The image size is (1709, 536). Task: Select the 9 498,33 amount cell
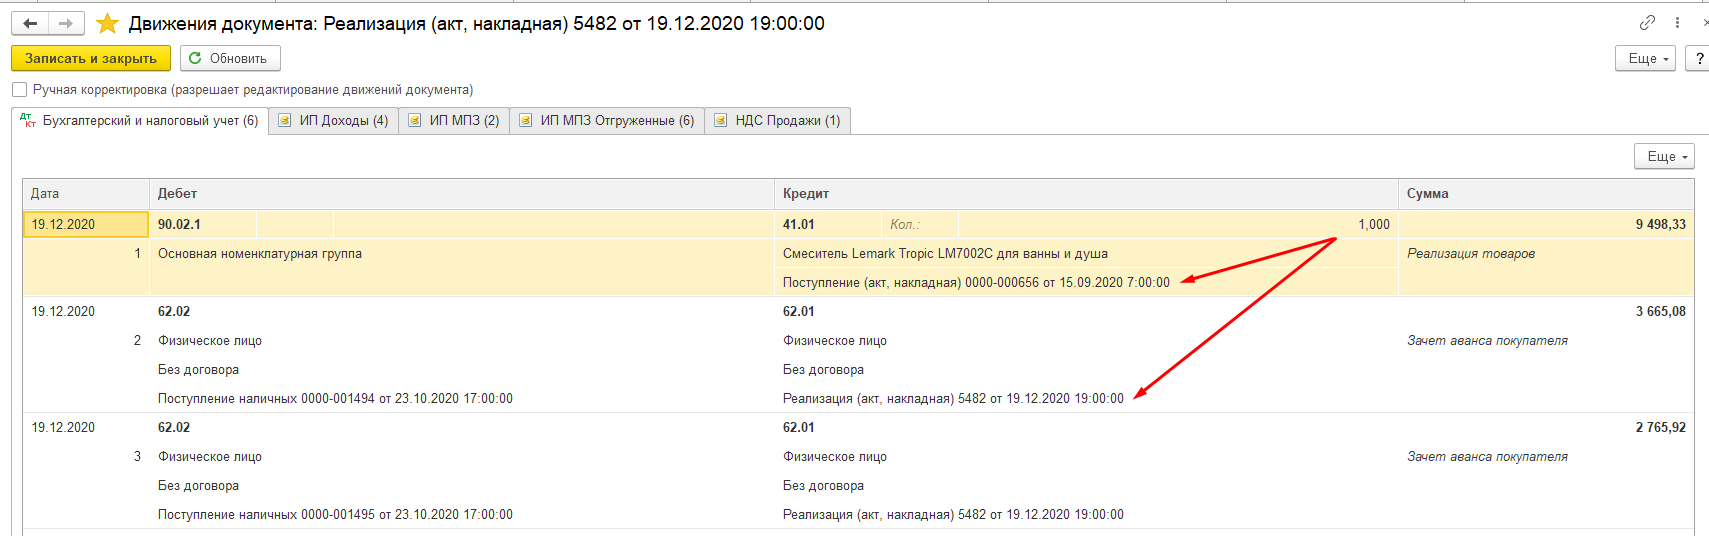[1659, 225]
